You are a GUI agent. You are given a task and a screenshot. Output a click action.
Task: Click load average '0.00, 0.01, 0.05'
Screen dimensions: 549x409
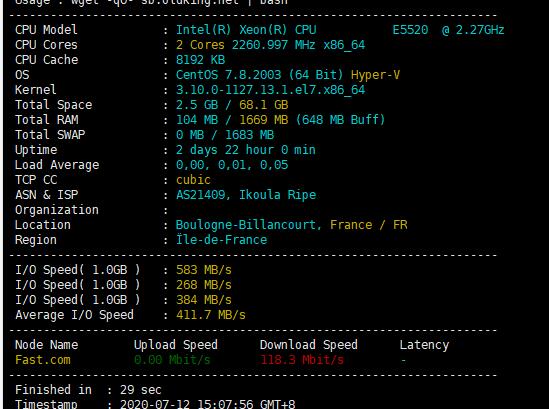click(x=232, y=165)
